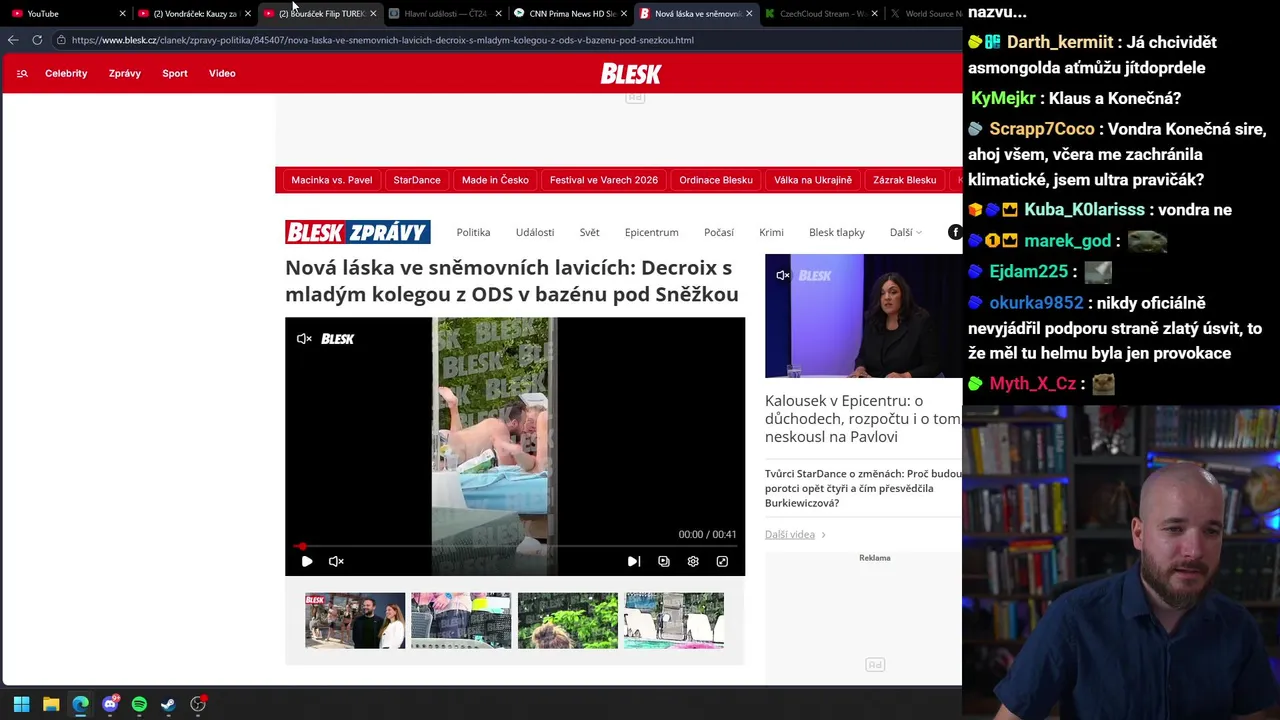Open the Zázrak Blesku topic
Viewport: 1280px width, 720px height.
905,180
